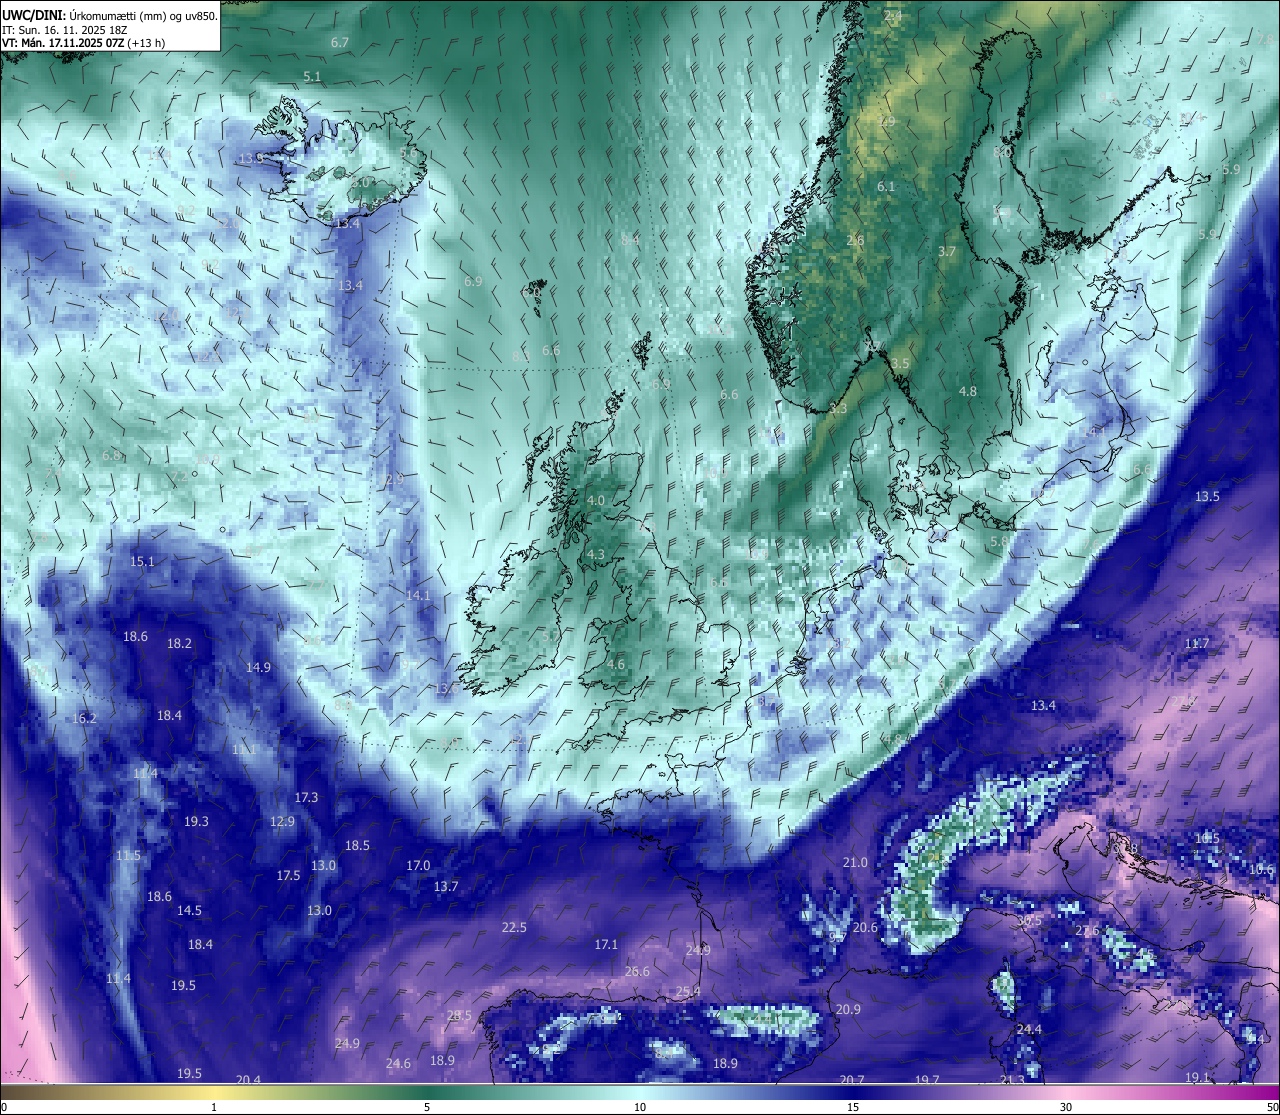Click the 19.1 value at bottom right
This screenshot has height=1115, width=1280.
point(1197,1078)
